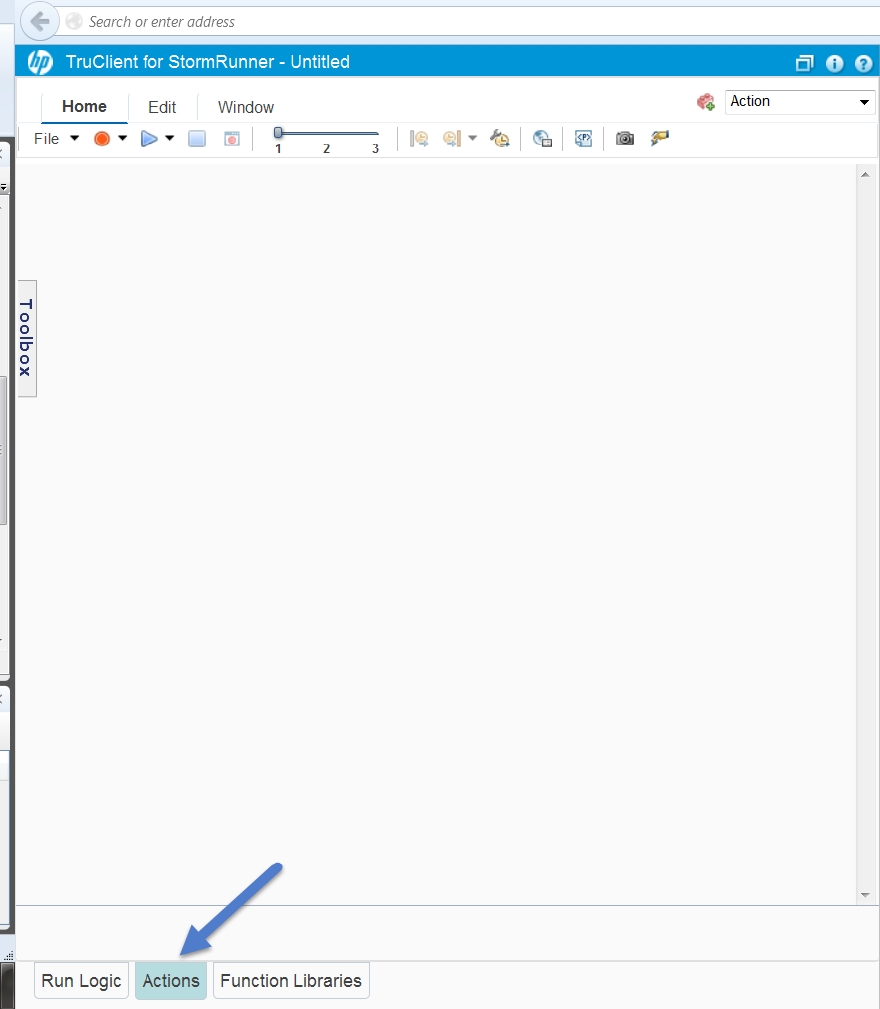Click the scroll up arrow of script pane

pyautogui.click(x=865, y=174)
